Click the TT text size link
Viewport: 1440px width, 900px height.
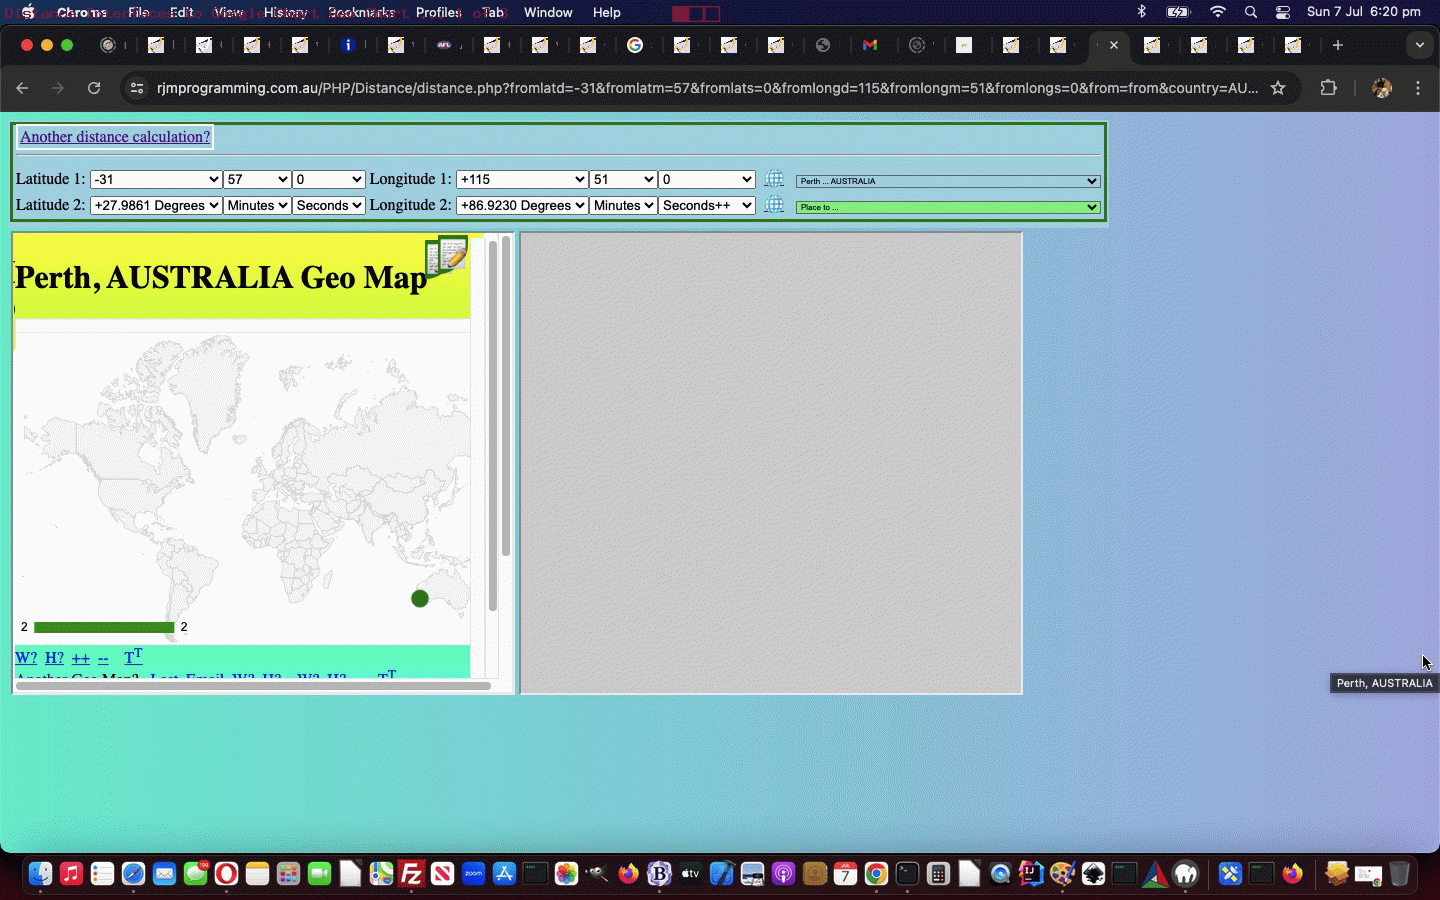[133, 657]
